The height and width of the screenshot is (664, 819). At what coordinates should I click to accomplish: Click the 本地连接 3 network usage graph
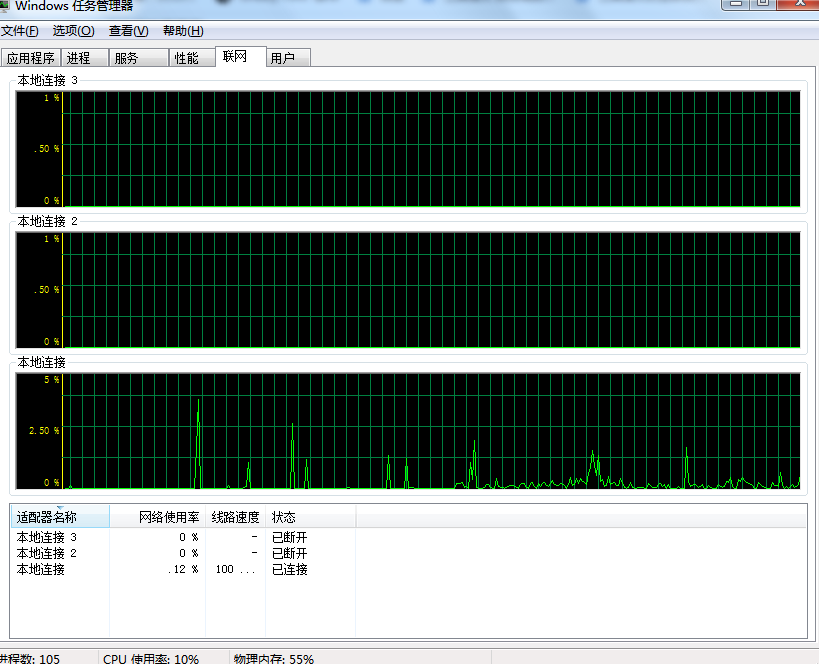tap(430, 148)
